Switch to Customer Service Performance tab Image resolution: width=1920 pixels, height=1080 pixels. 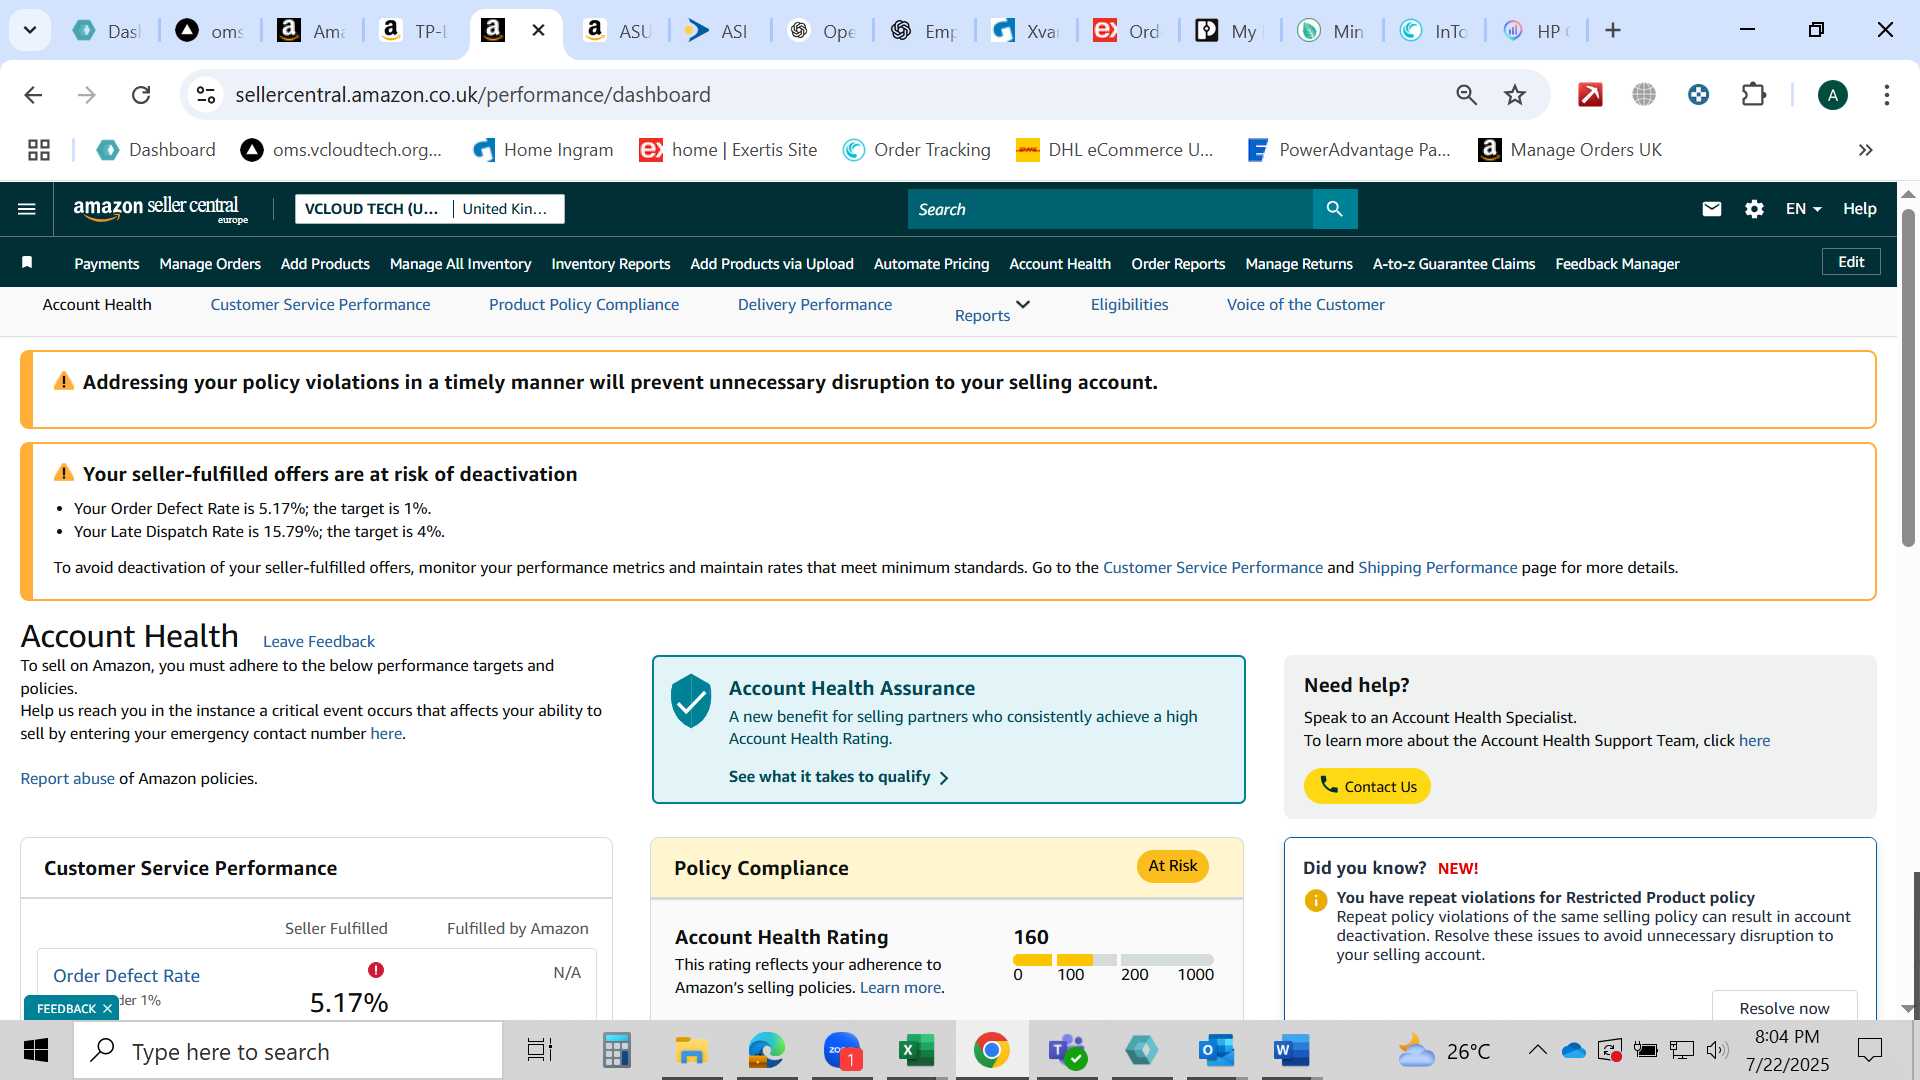tap(320, 305)
